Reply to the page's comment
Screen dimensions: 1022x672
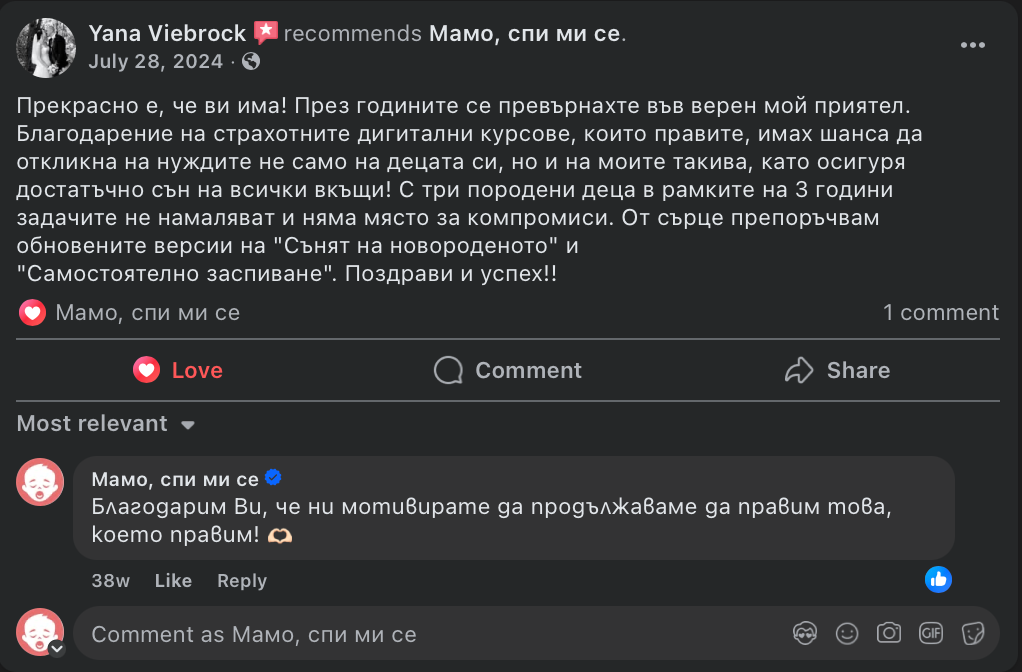tap(242, 581)
